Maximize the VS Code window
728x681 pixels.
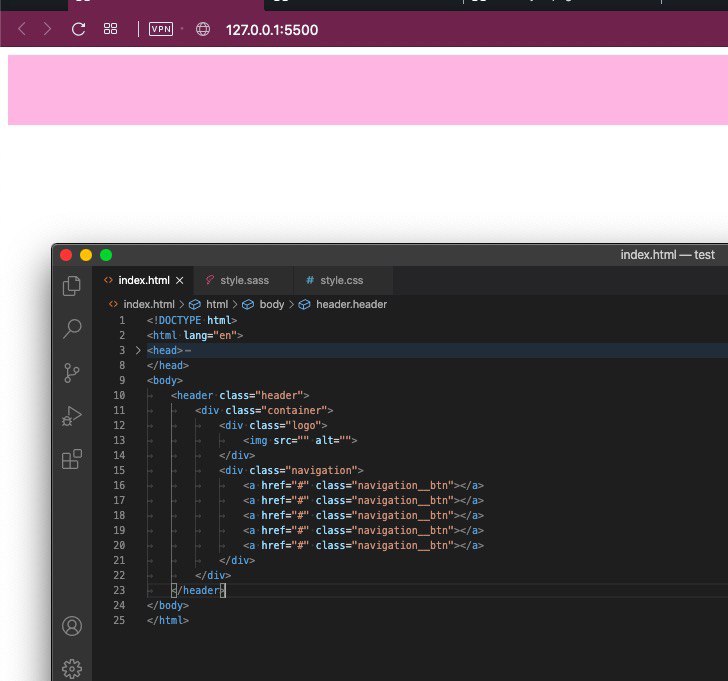pos(106,255)
